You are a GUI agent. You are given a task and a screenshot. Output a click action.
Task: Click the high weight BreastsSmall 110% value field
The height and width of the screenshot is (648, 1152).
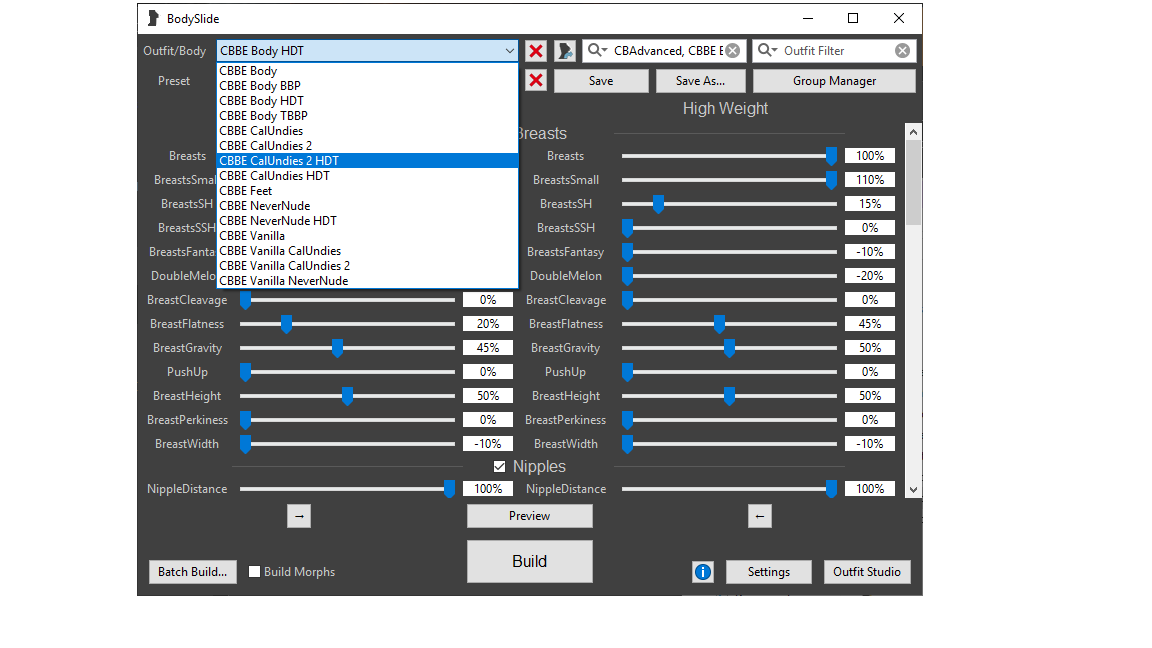[x=870, y=180]
